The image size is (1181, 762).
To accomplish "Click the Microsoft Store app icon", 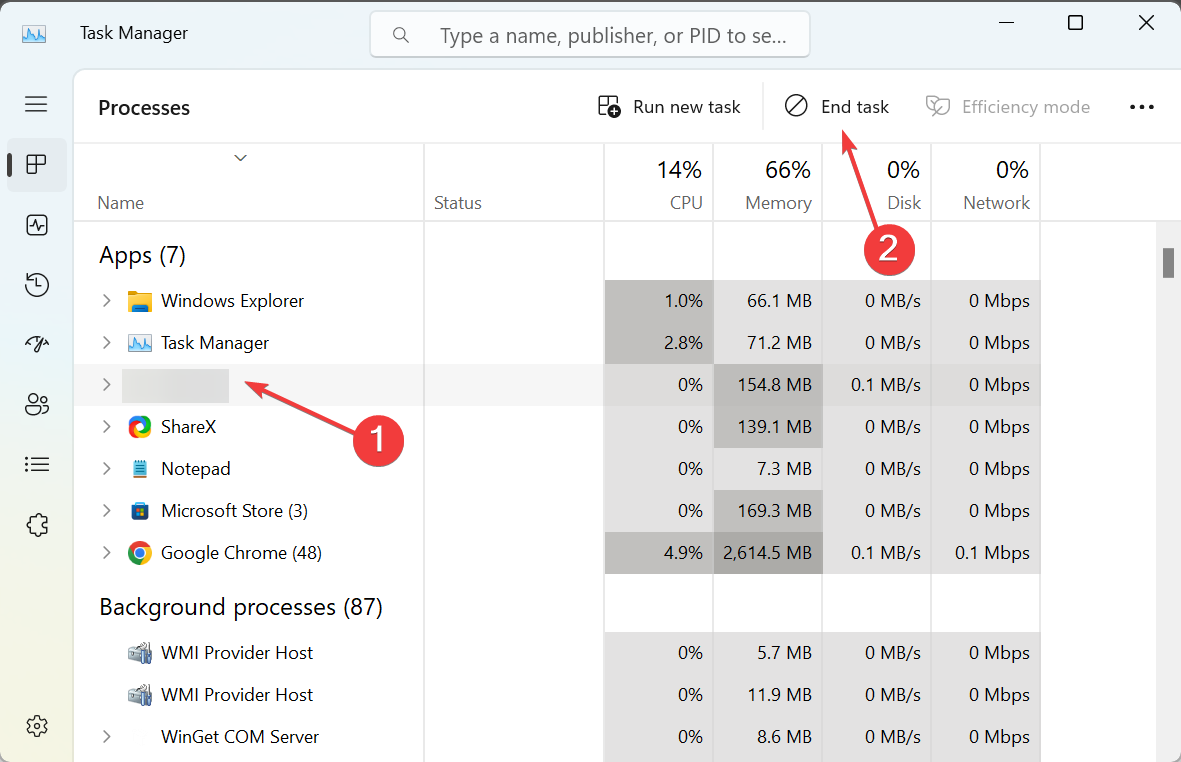I will coord(139,511).
